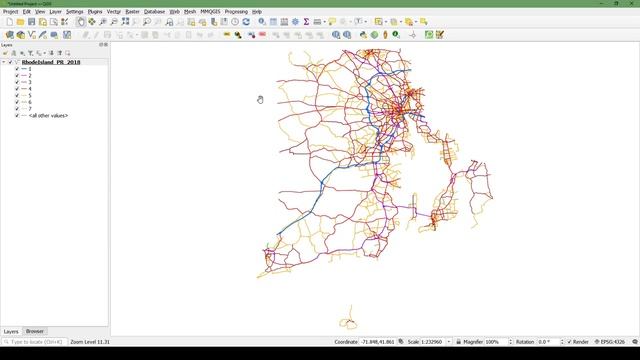Click the Temporal Controller clock icon
The height and width of the screenshot is (360, 640).
pyautogui.click(x=235, y=22)
